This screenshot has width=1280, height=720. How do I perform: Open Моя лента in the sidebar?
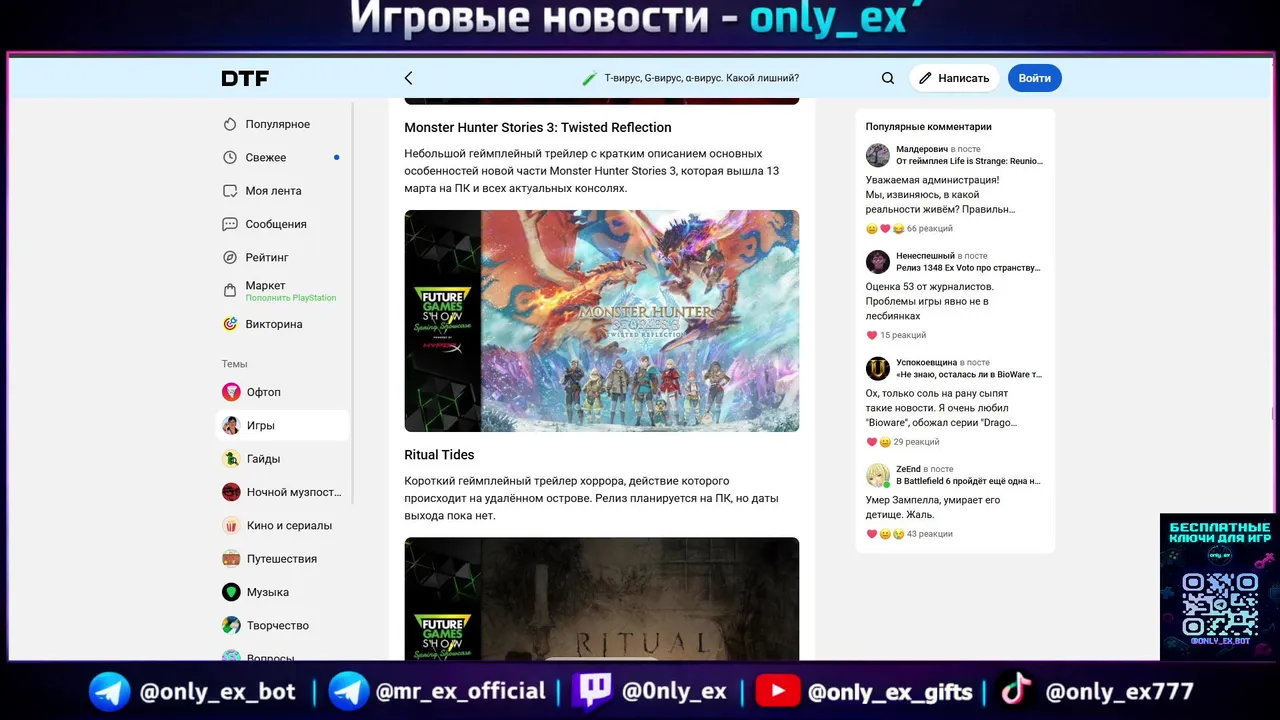tap(273, 191)
